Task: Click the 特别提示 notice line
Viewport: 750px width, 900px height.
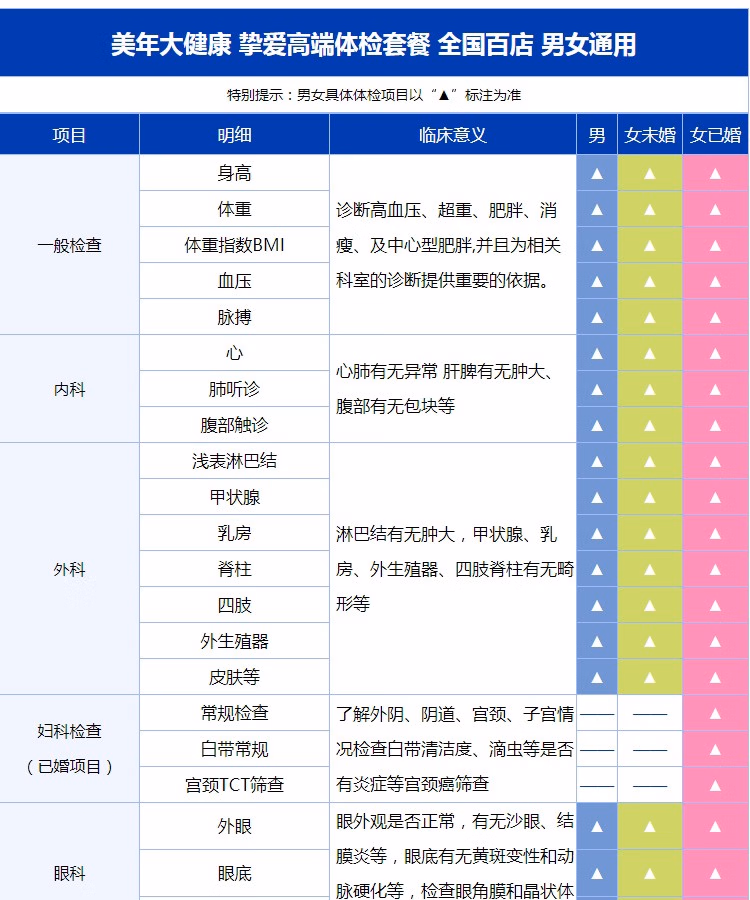Action: point(374,95)
